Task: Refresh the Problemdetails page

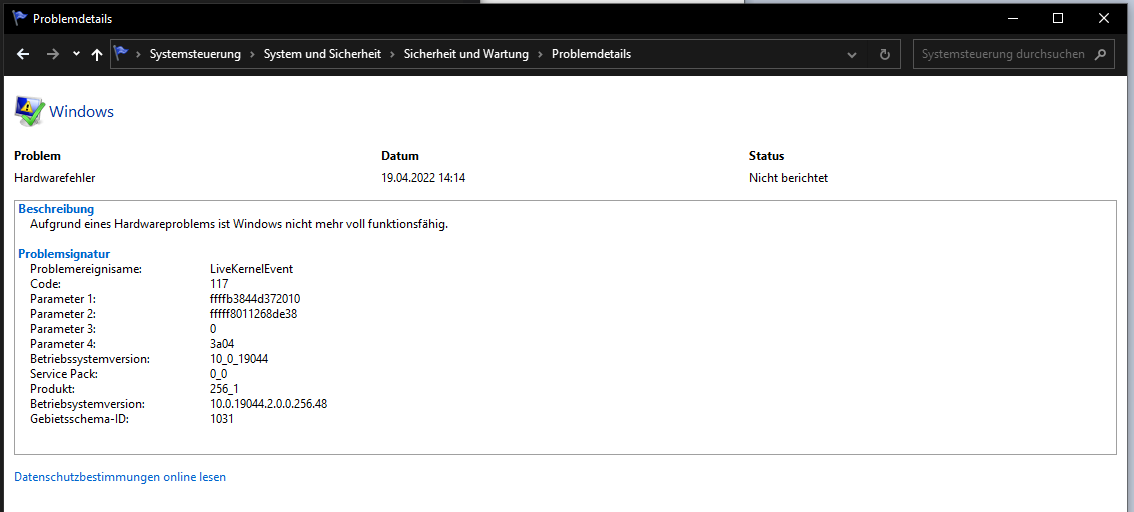Action: [884, 54]
